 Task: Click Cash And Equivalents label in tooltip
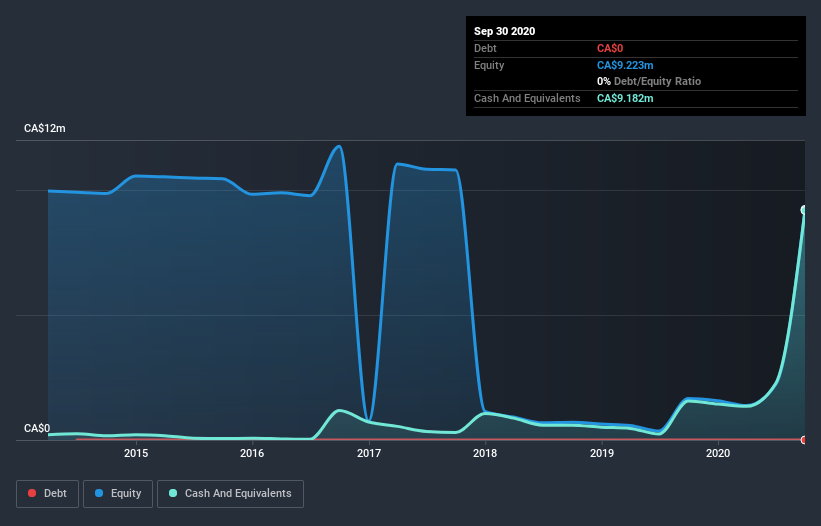point(527,98)
